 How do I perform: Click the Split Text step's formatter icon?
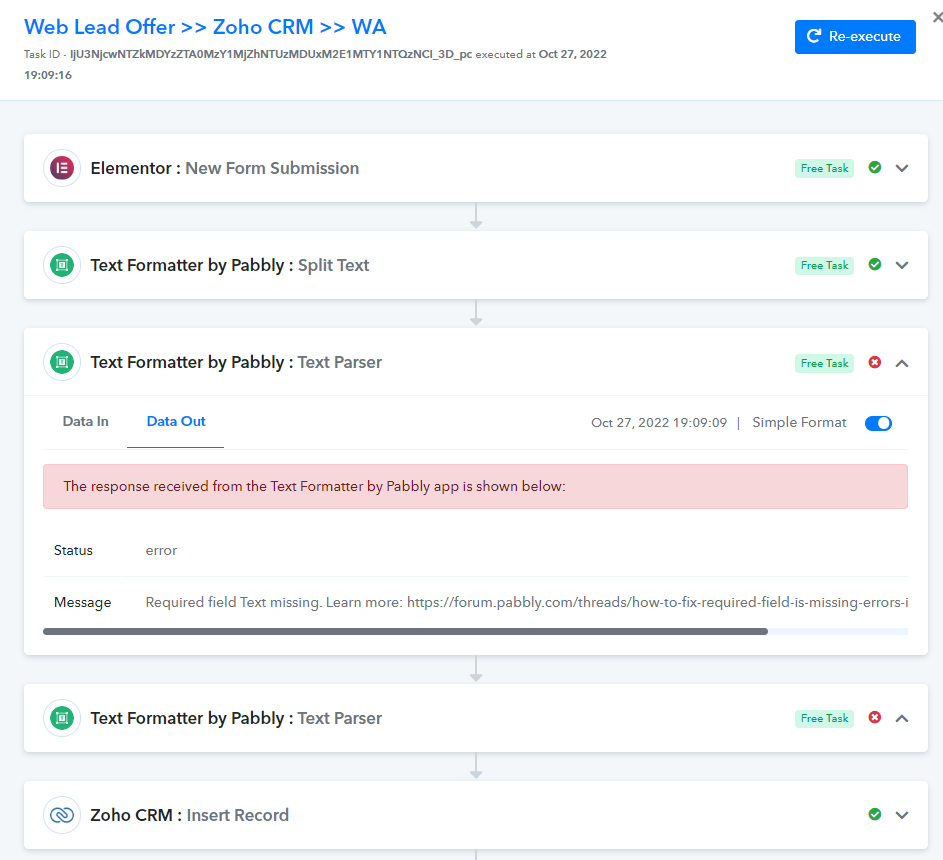[62, 265]
